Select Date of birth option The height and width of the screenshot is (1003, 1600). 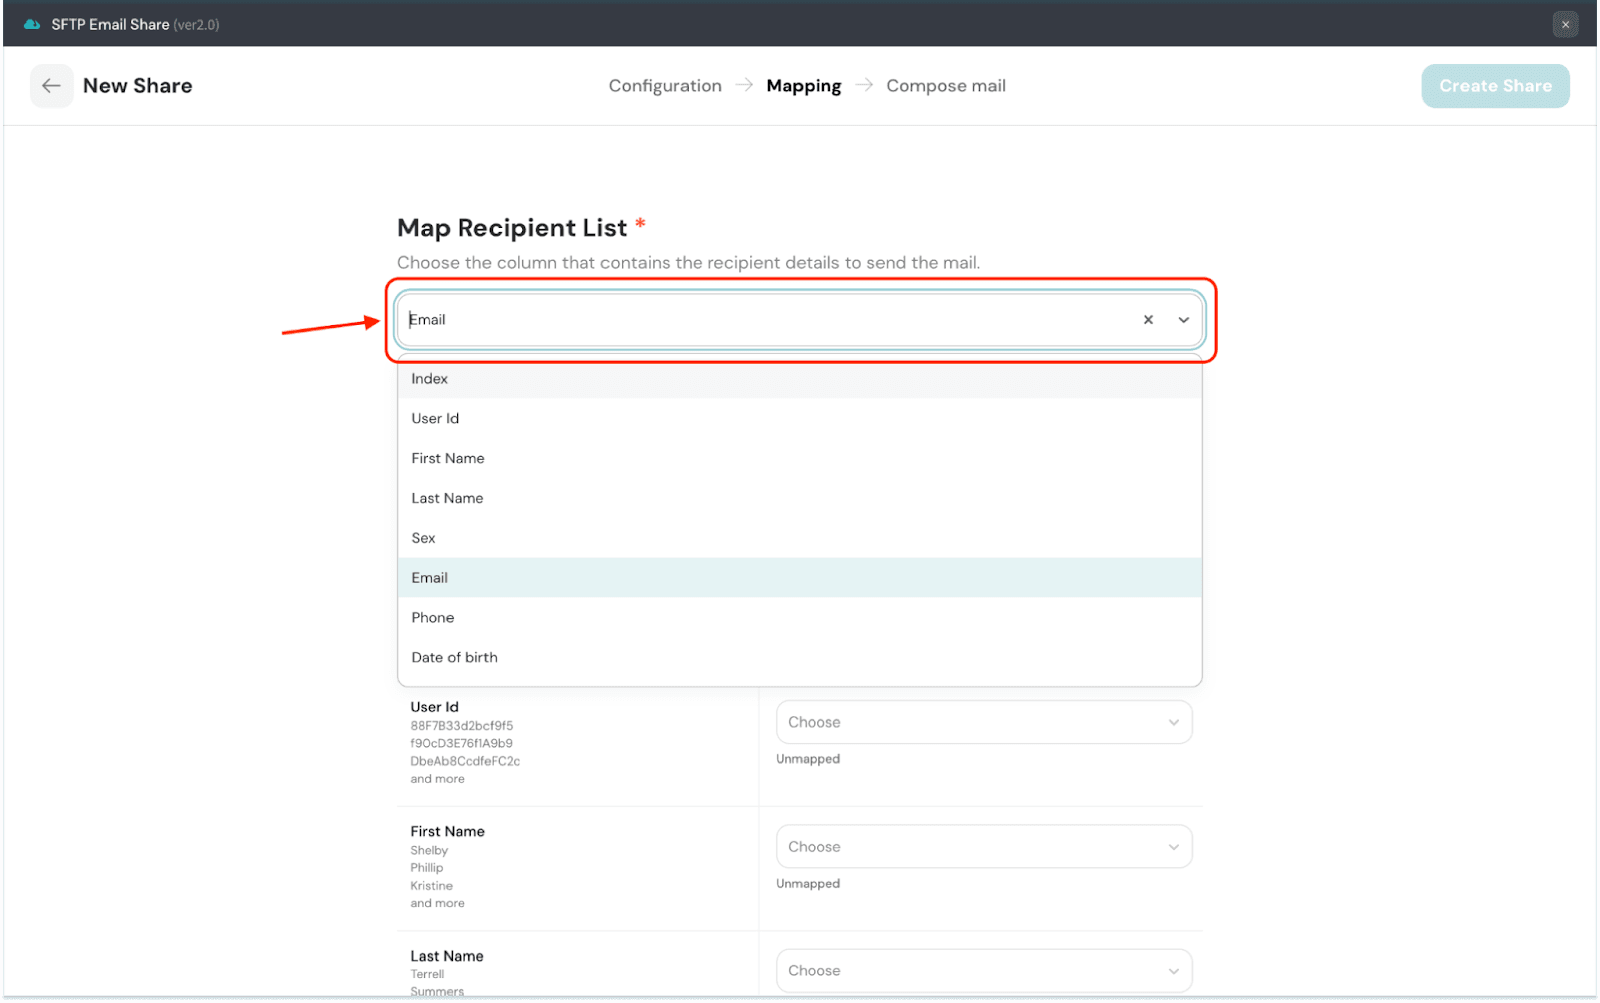tap(454, 658)
